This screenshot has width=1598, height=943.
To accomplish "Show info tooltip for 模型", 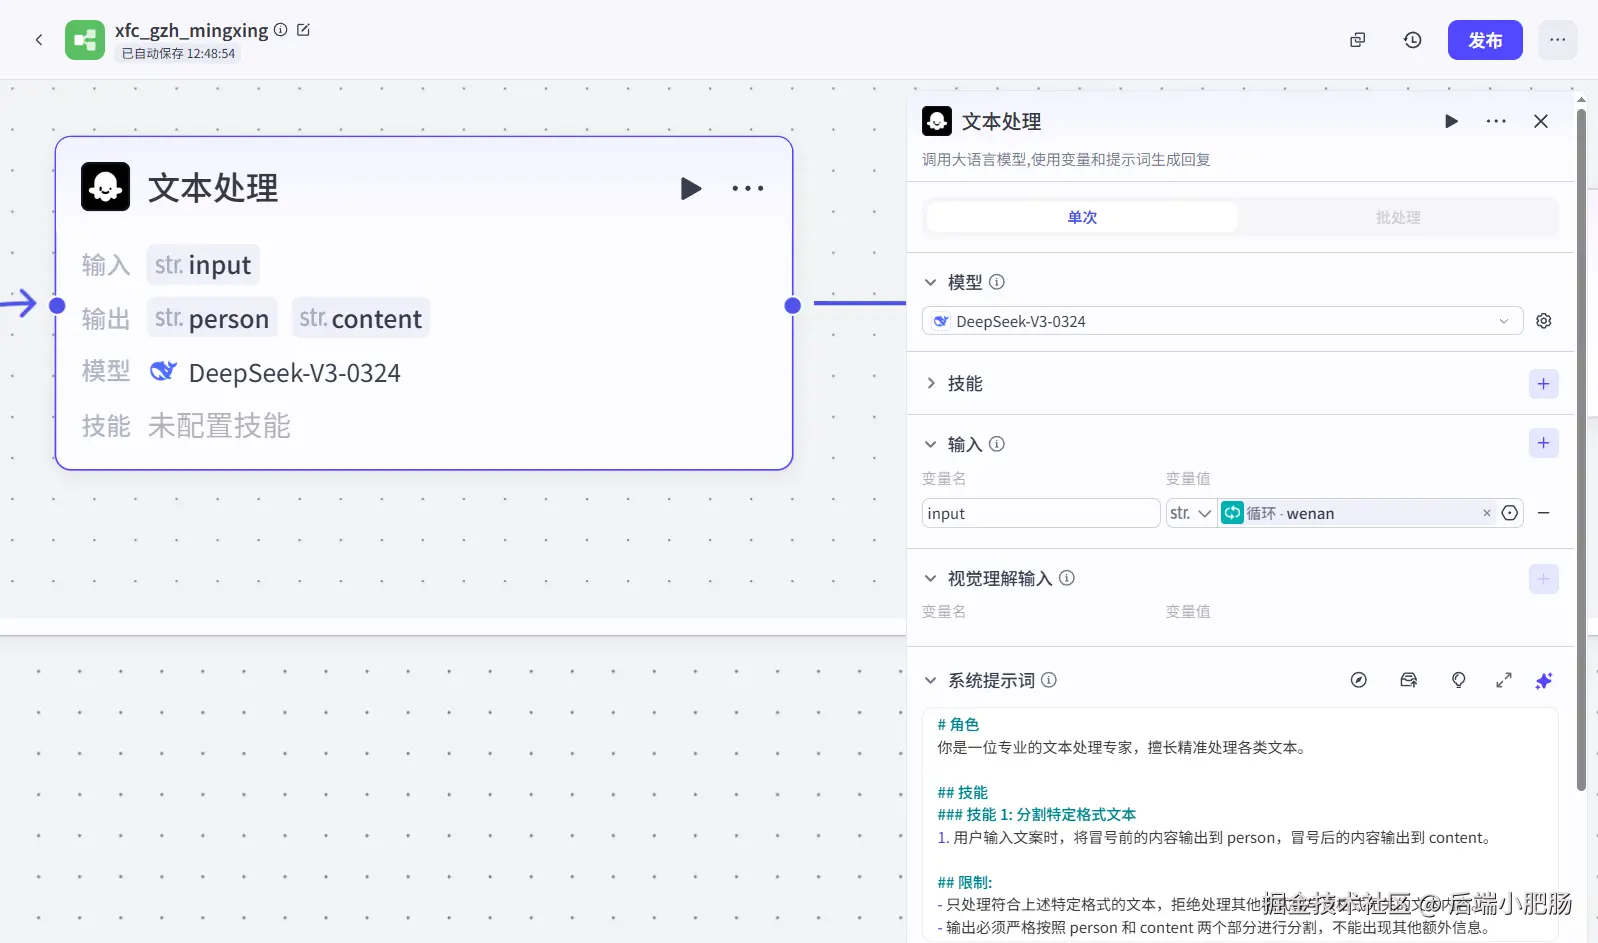I will click(997, 282).
